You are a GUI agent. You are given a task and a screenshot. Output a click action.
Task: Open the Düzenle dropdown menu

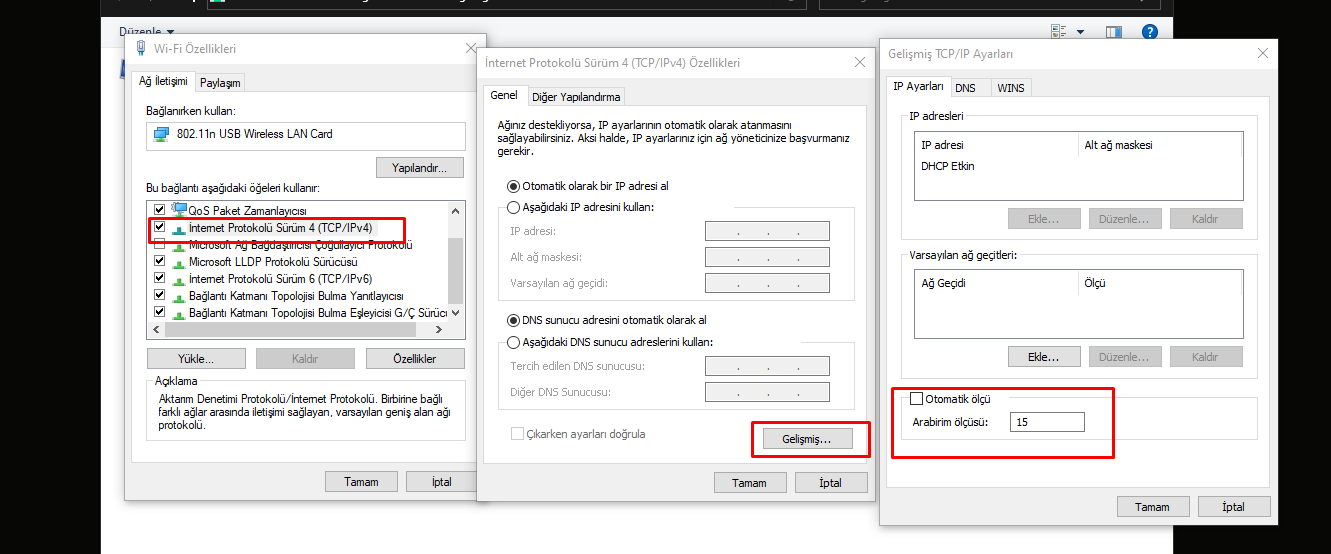(147, 33)
